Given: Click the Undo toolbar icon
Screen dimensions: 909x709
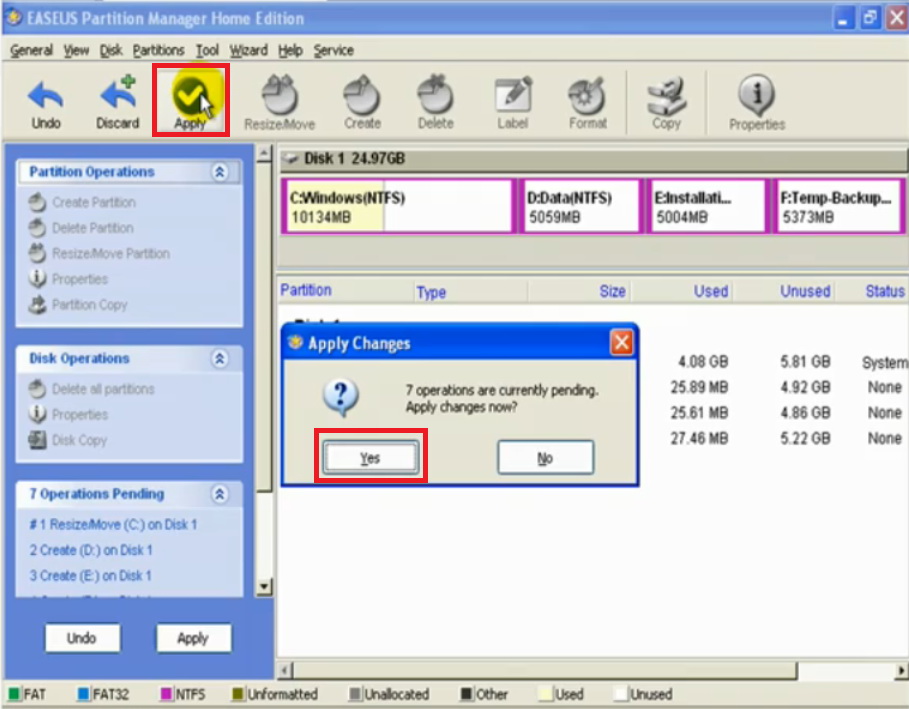Looking at the screenshot, I should click(45, 104).
